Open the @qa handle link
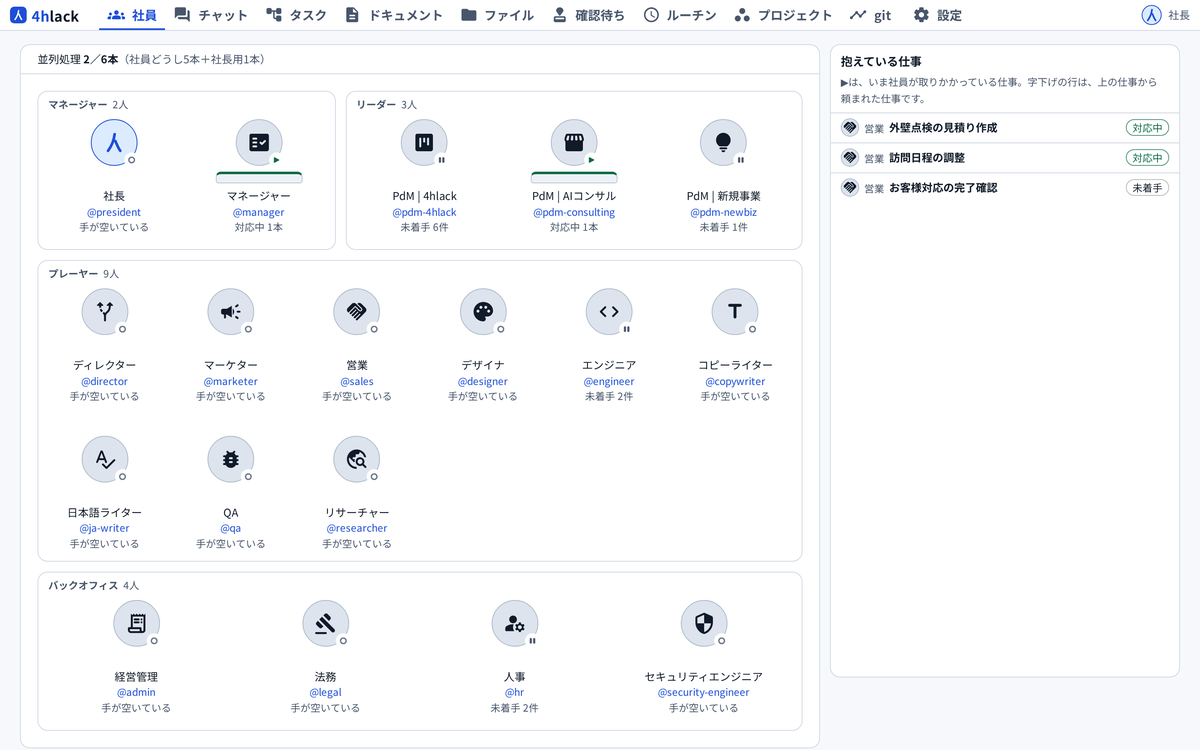This screenshot has height=750, width=1200. [x=231, y=528]
